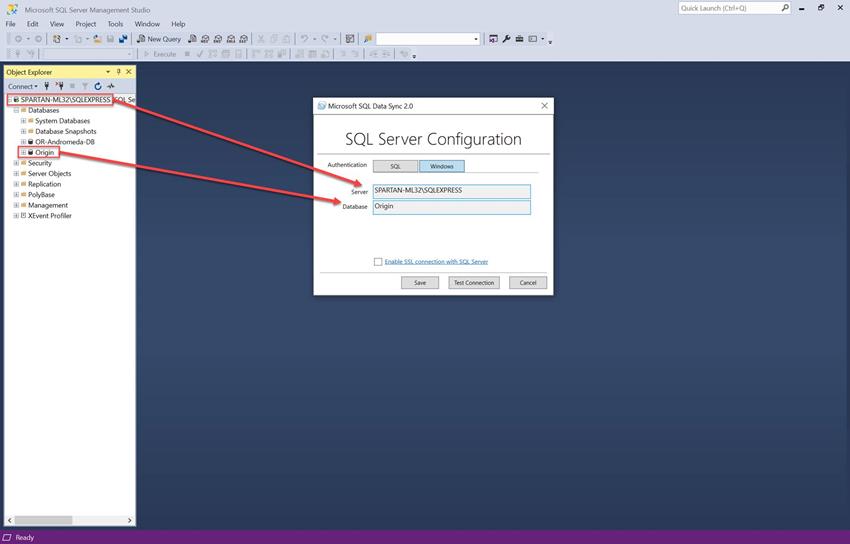Image resolution: width=850 pixels, height=544 pixels.
Task: Click the Open File folder icon in toolbar
Action: [x=98, y=39]
